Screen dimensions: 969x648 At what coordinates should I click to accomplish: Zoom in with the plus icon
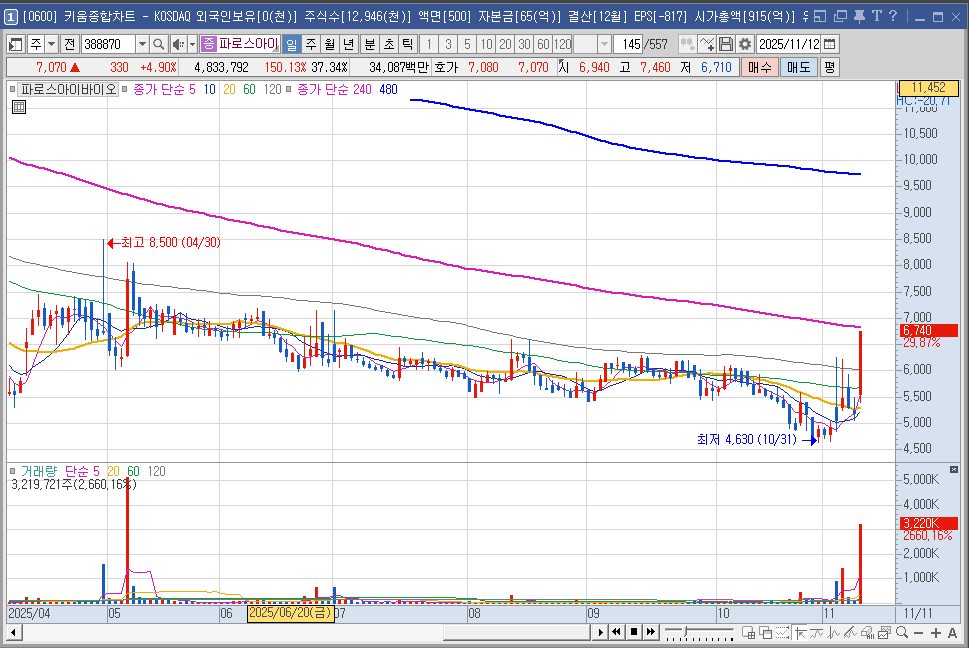pyautogui.click(x=936, y=633)
